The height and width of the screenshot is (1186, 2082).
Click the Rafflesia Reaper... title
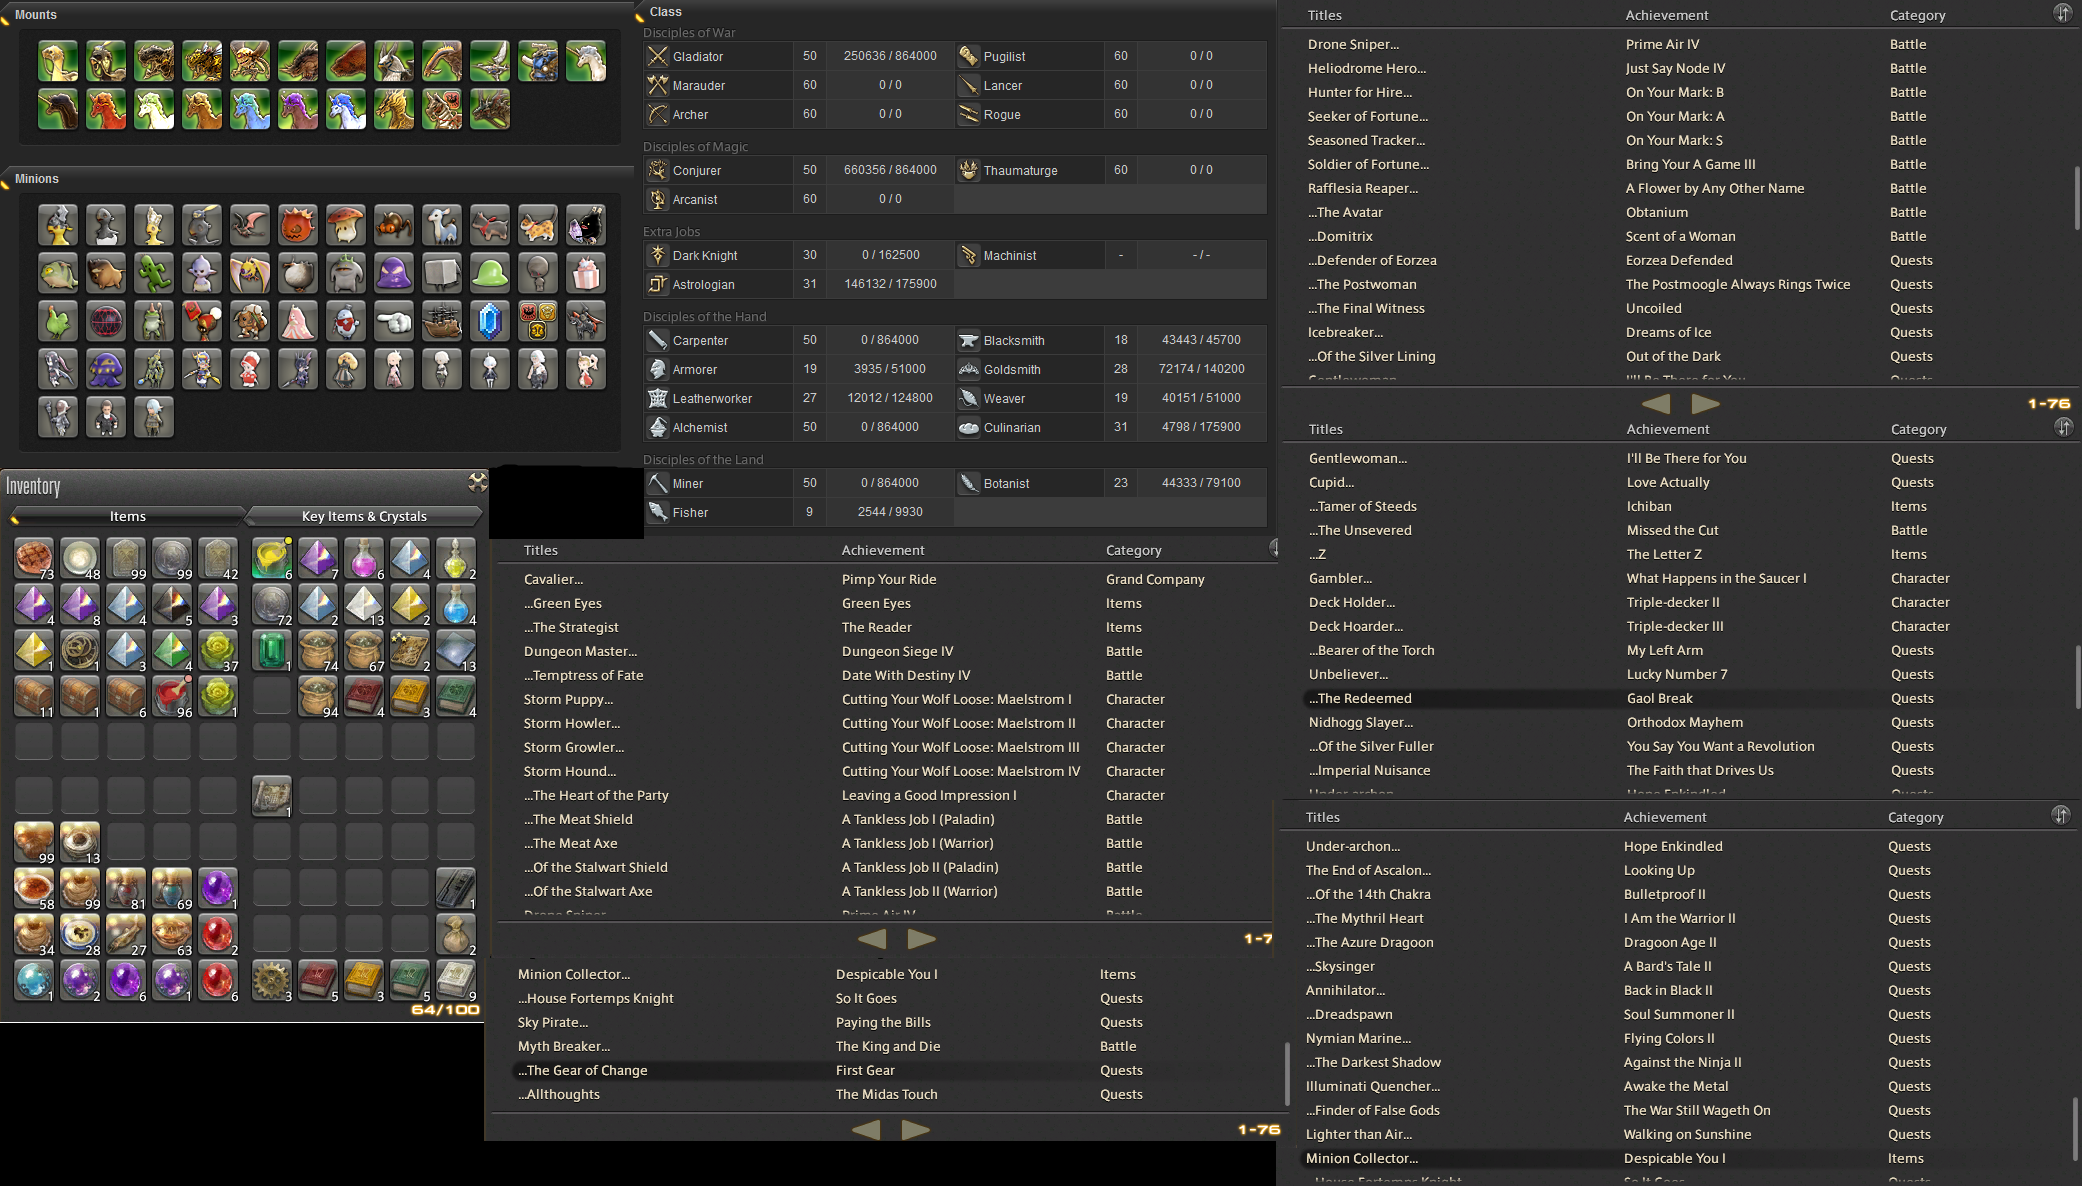pos(1363,188)
